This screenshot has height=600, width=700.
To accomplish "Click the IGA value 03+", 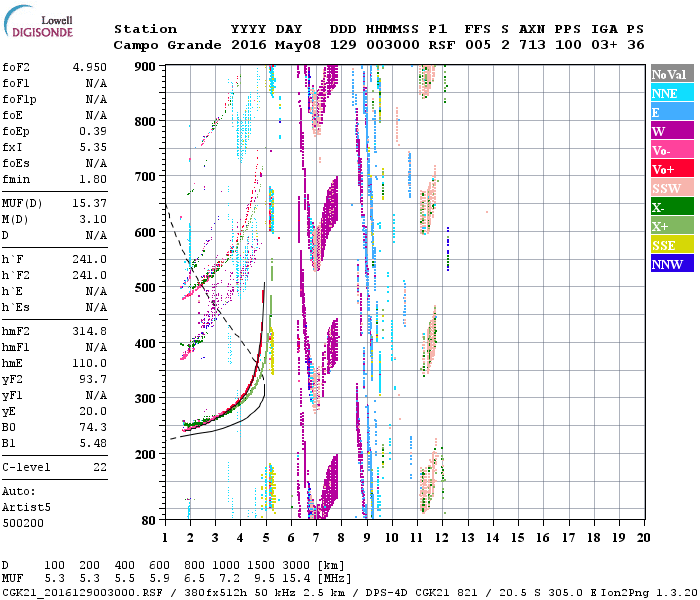I will click(604, 45).
